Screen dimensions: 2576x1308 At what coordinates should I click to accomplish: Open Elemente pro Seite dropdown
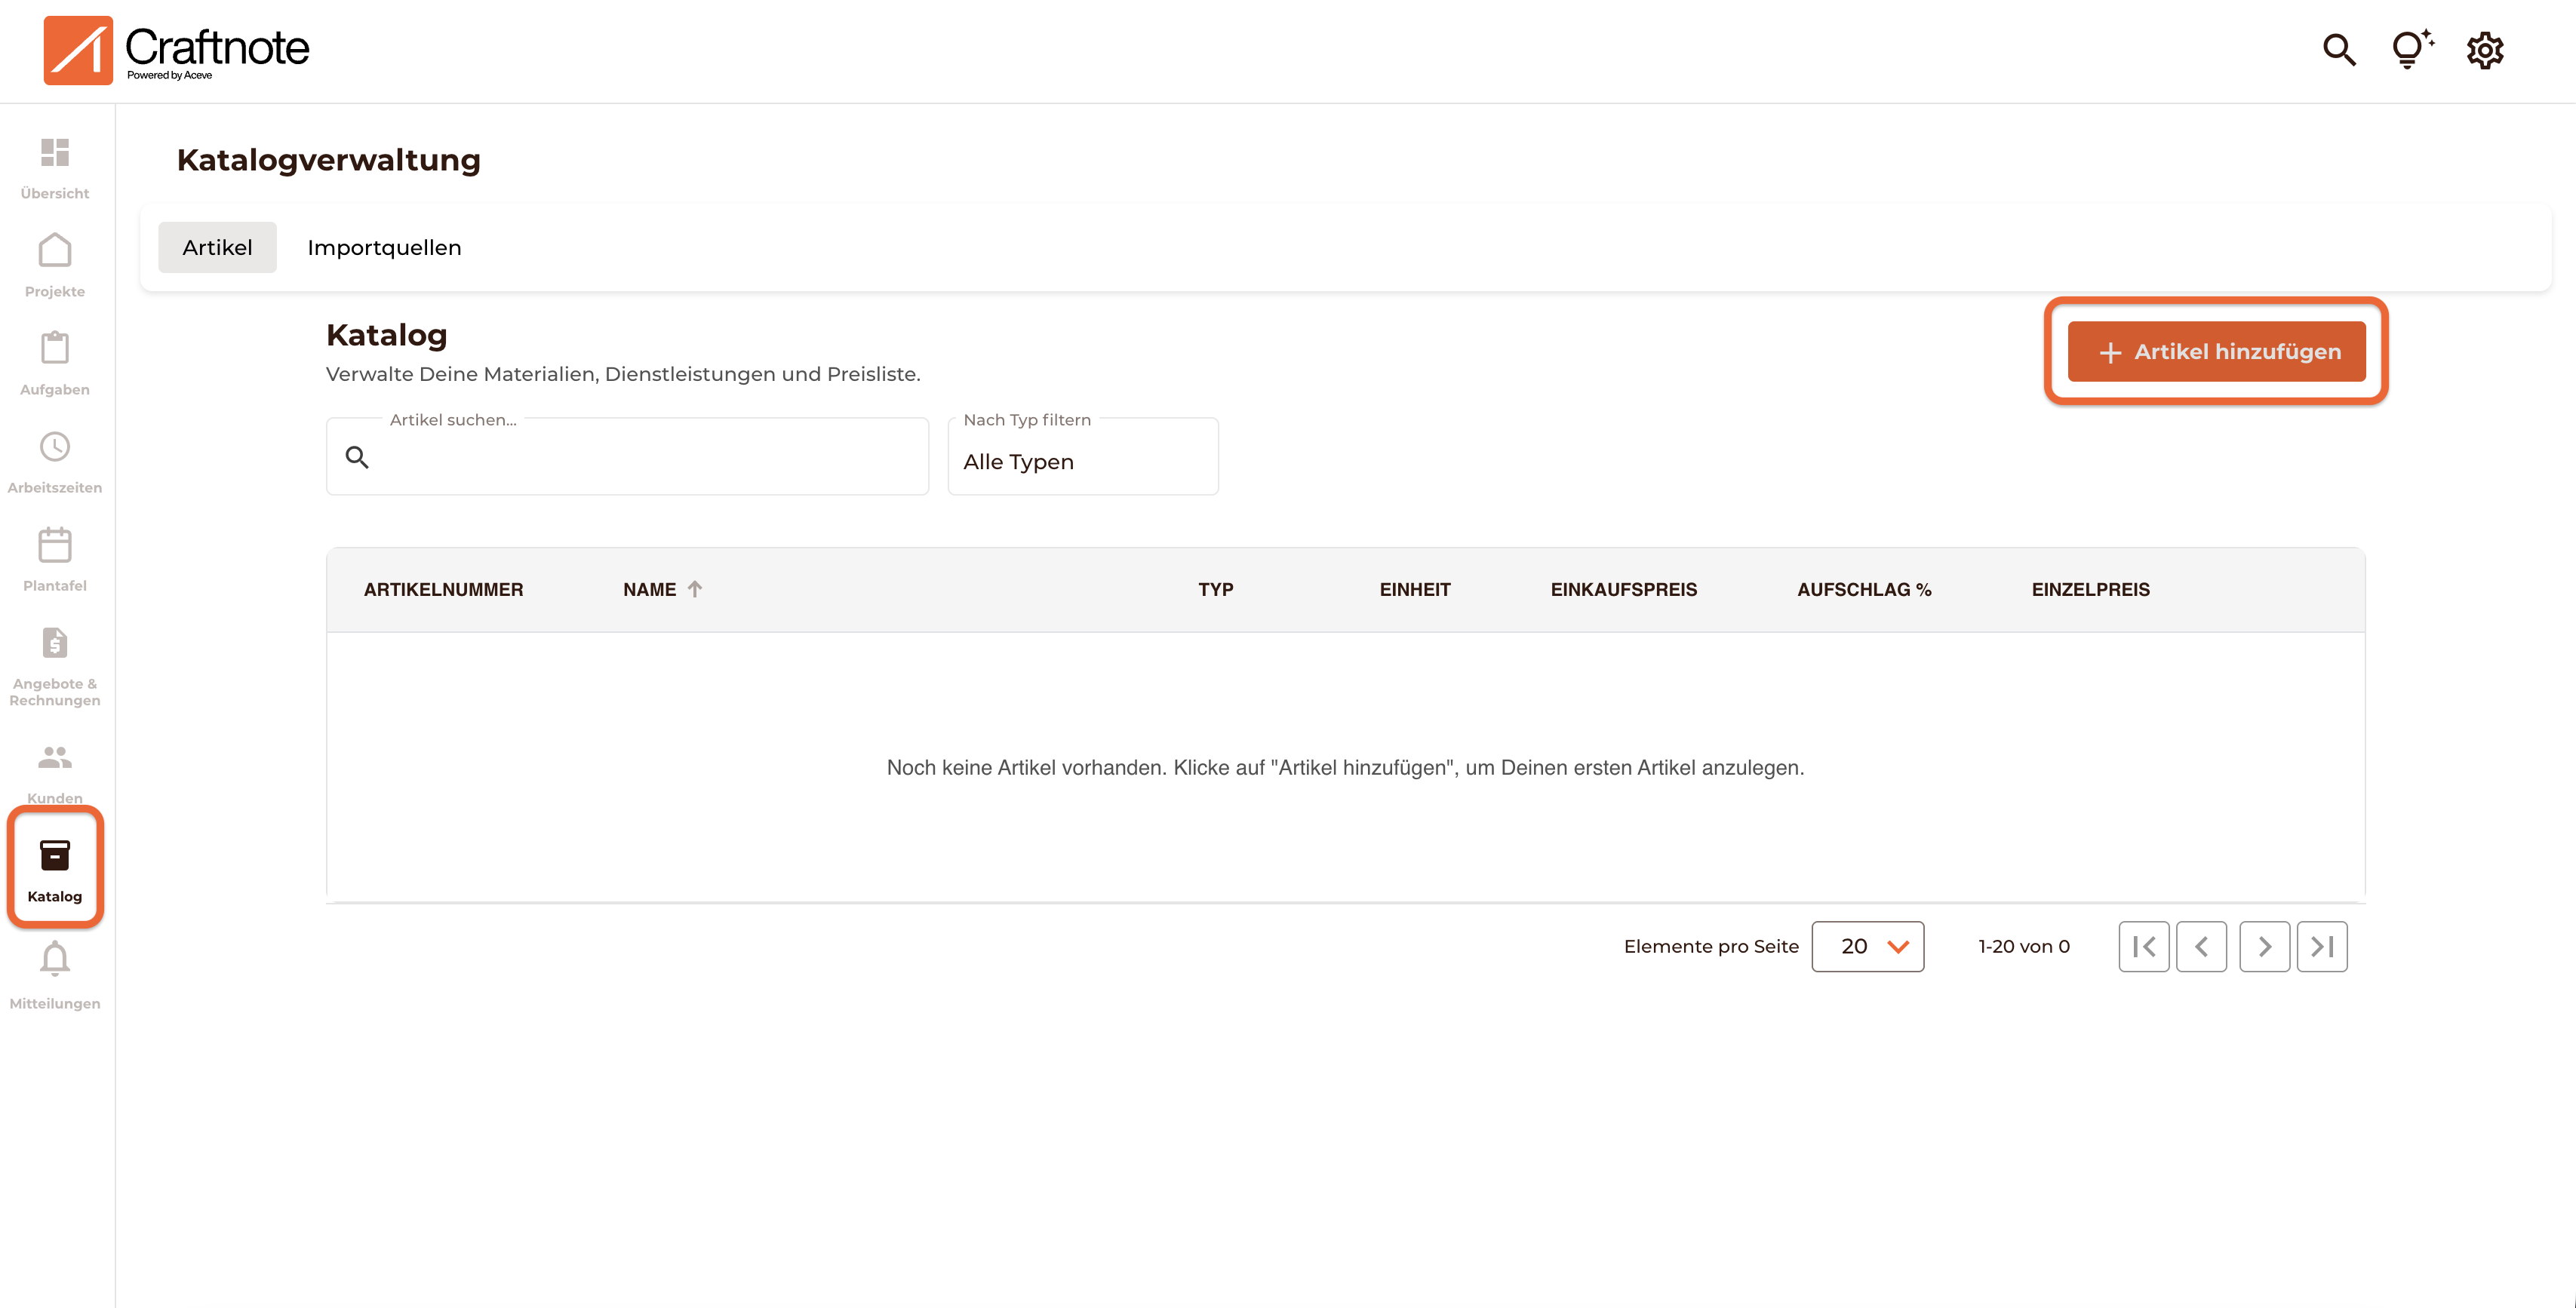(x=1867, y=946)
